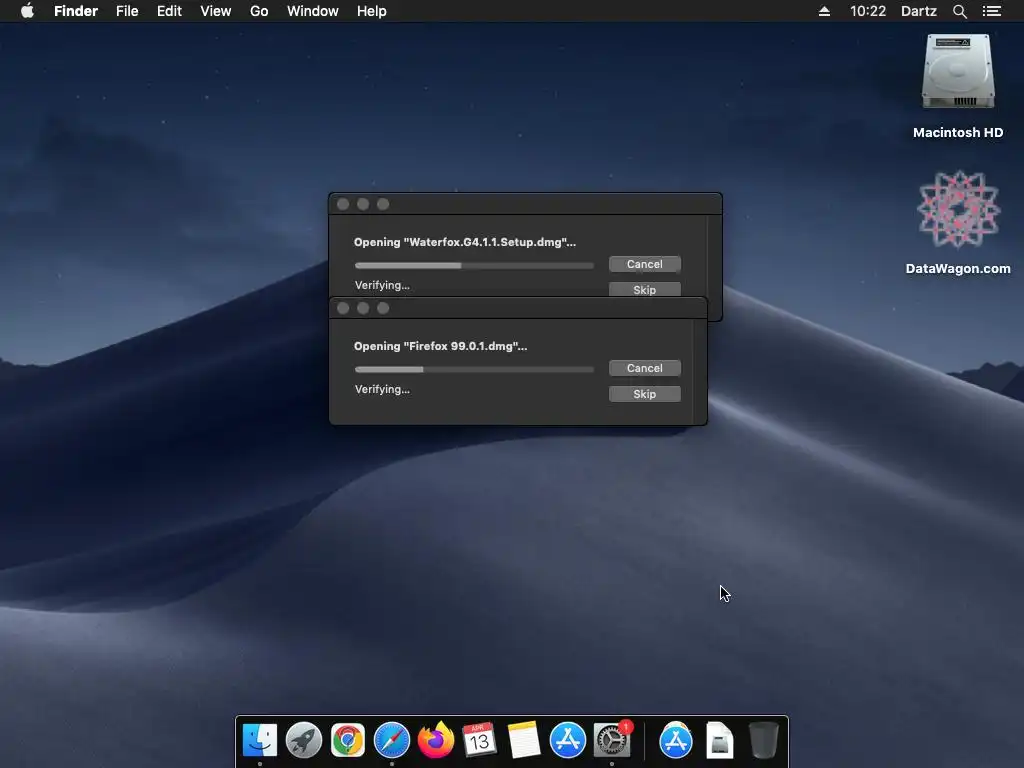This screenshot has height=768, width=1024.
Task: Launch Google Chrome from the Dock
Action: (347, 740)
